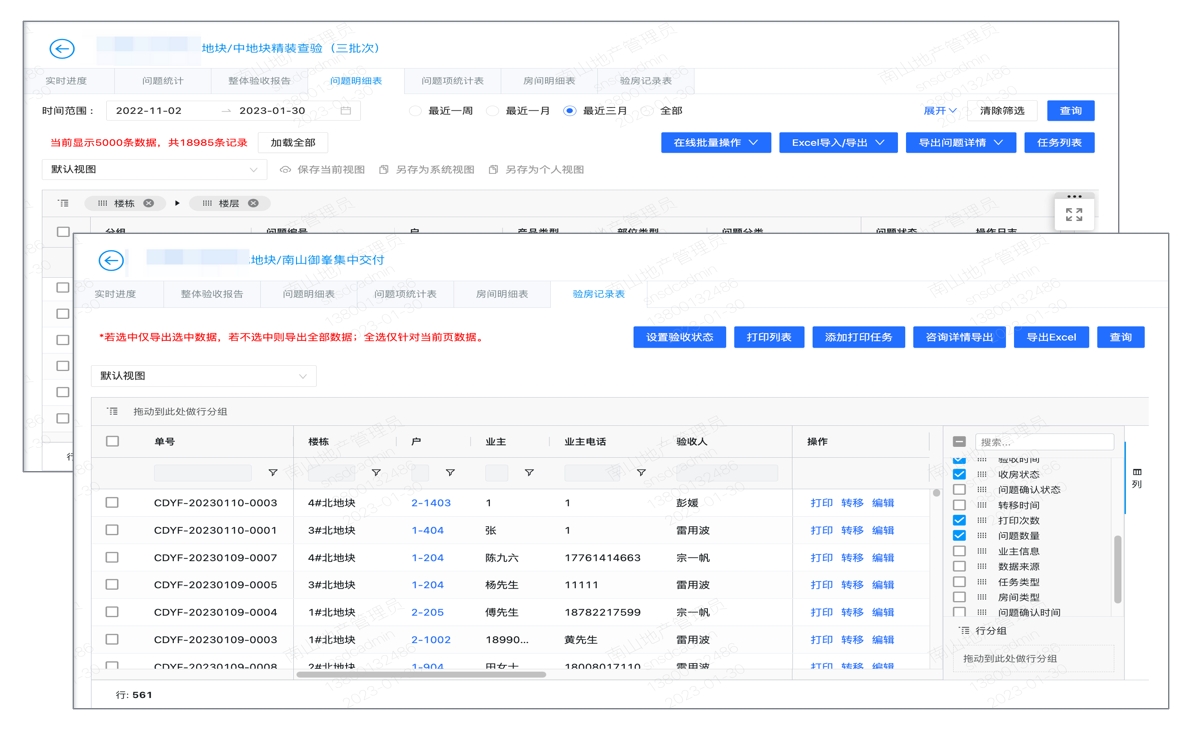Open room link 2-1403
The width and height of the screenshot is (1192, 732).
[x=431, y=502]
